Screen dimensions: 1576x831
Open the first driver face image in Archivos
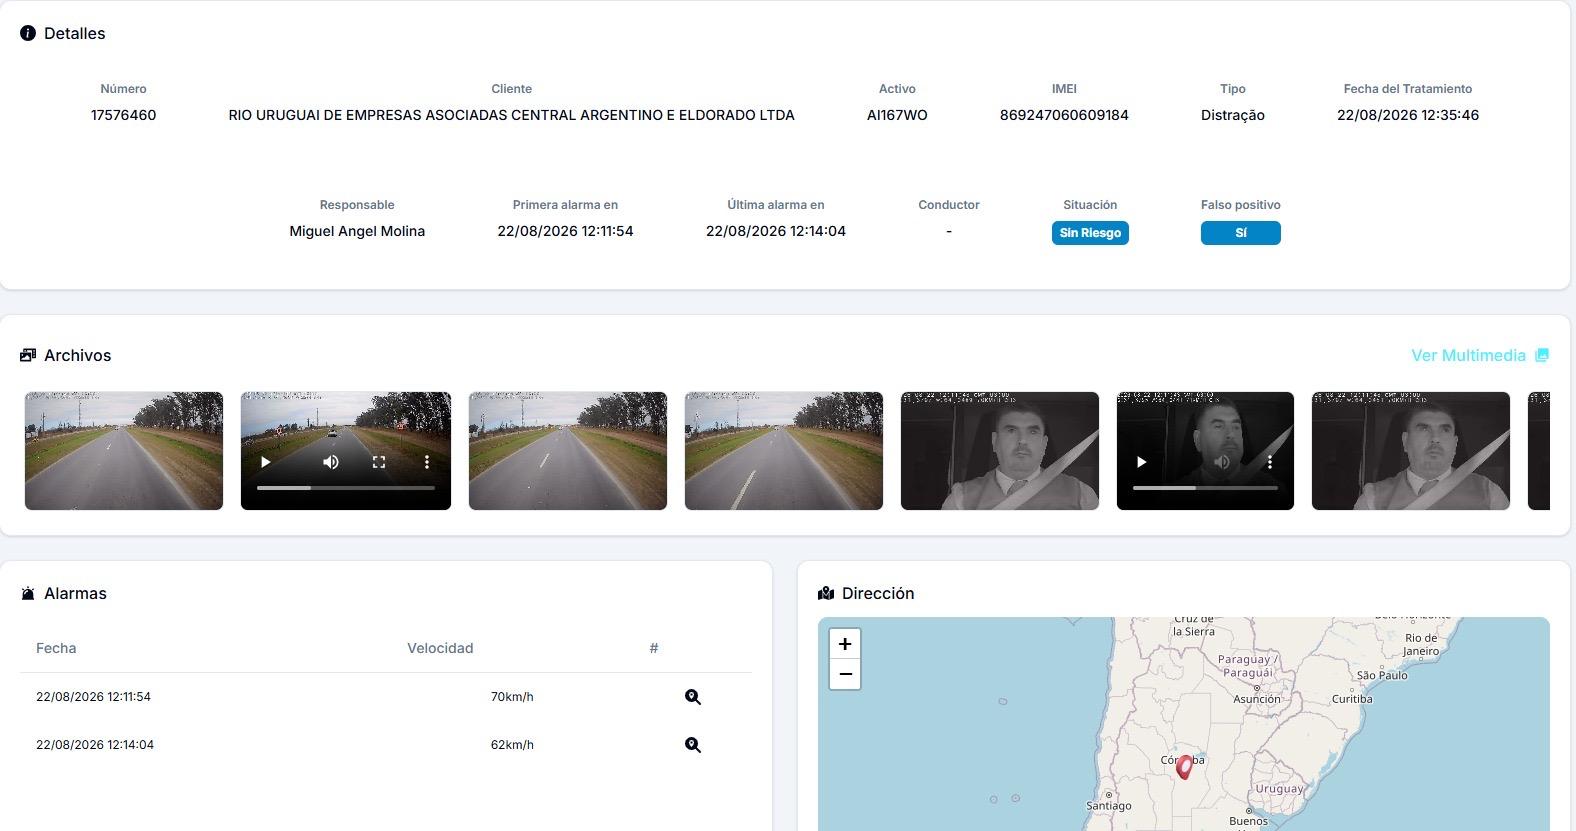1000,451
